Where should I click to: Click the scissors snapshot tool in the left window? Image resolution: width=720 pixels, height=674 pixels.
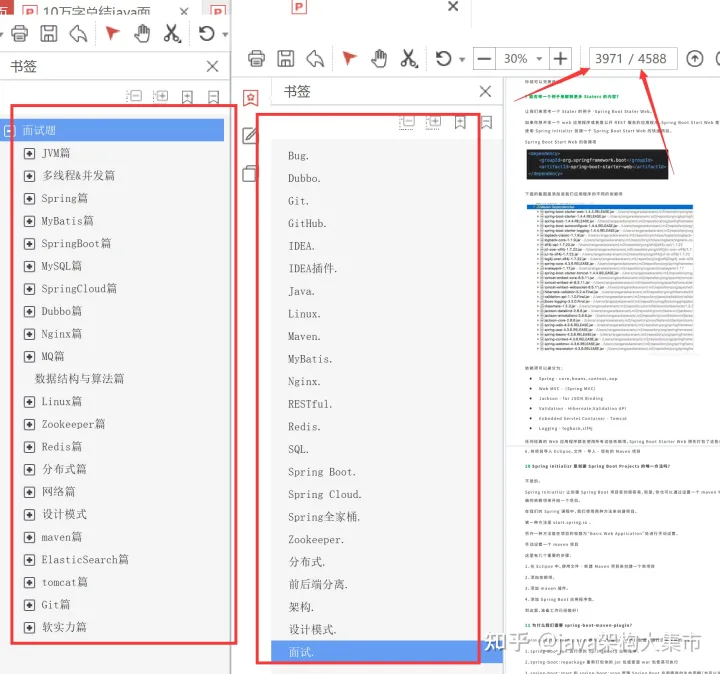click(x=172, y=34)
